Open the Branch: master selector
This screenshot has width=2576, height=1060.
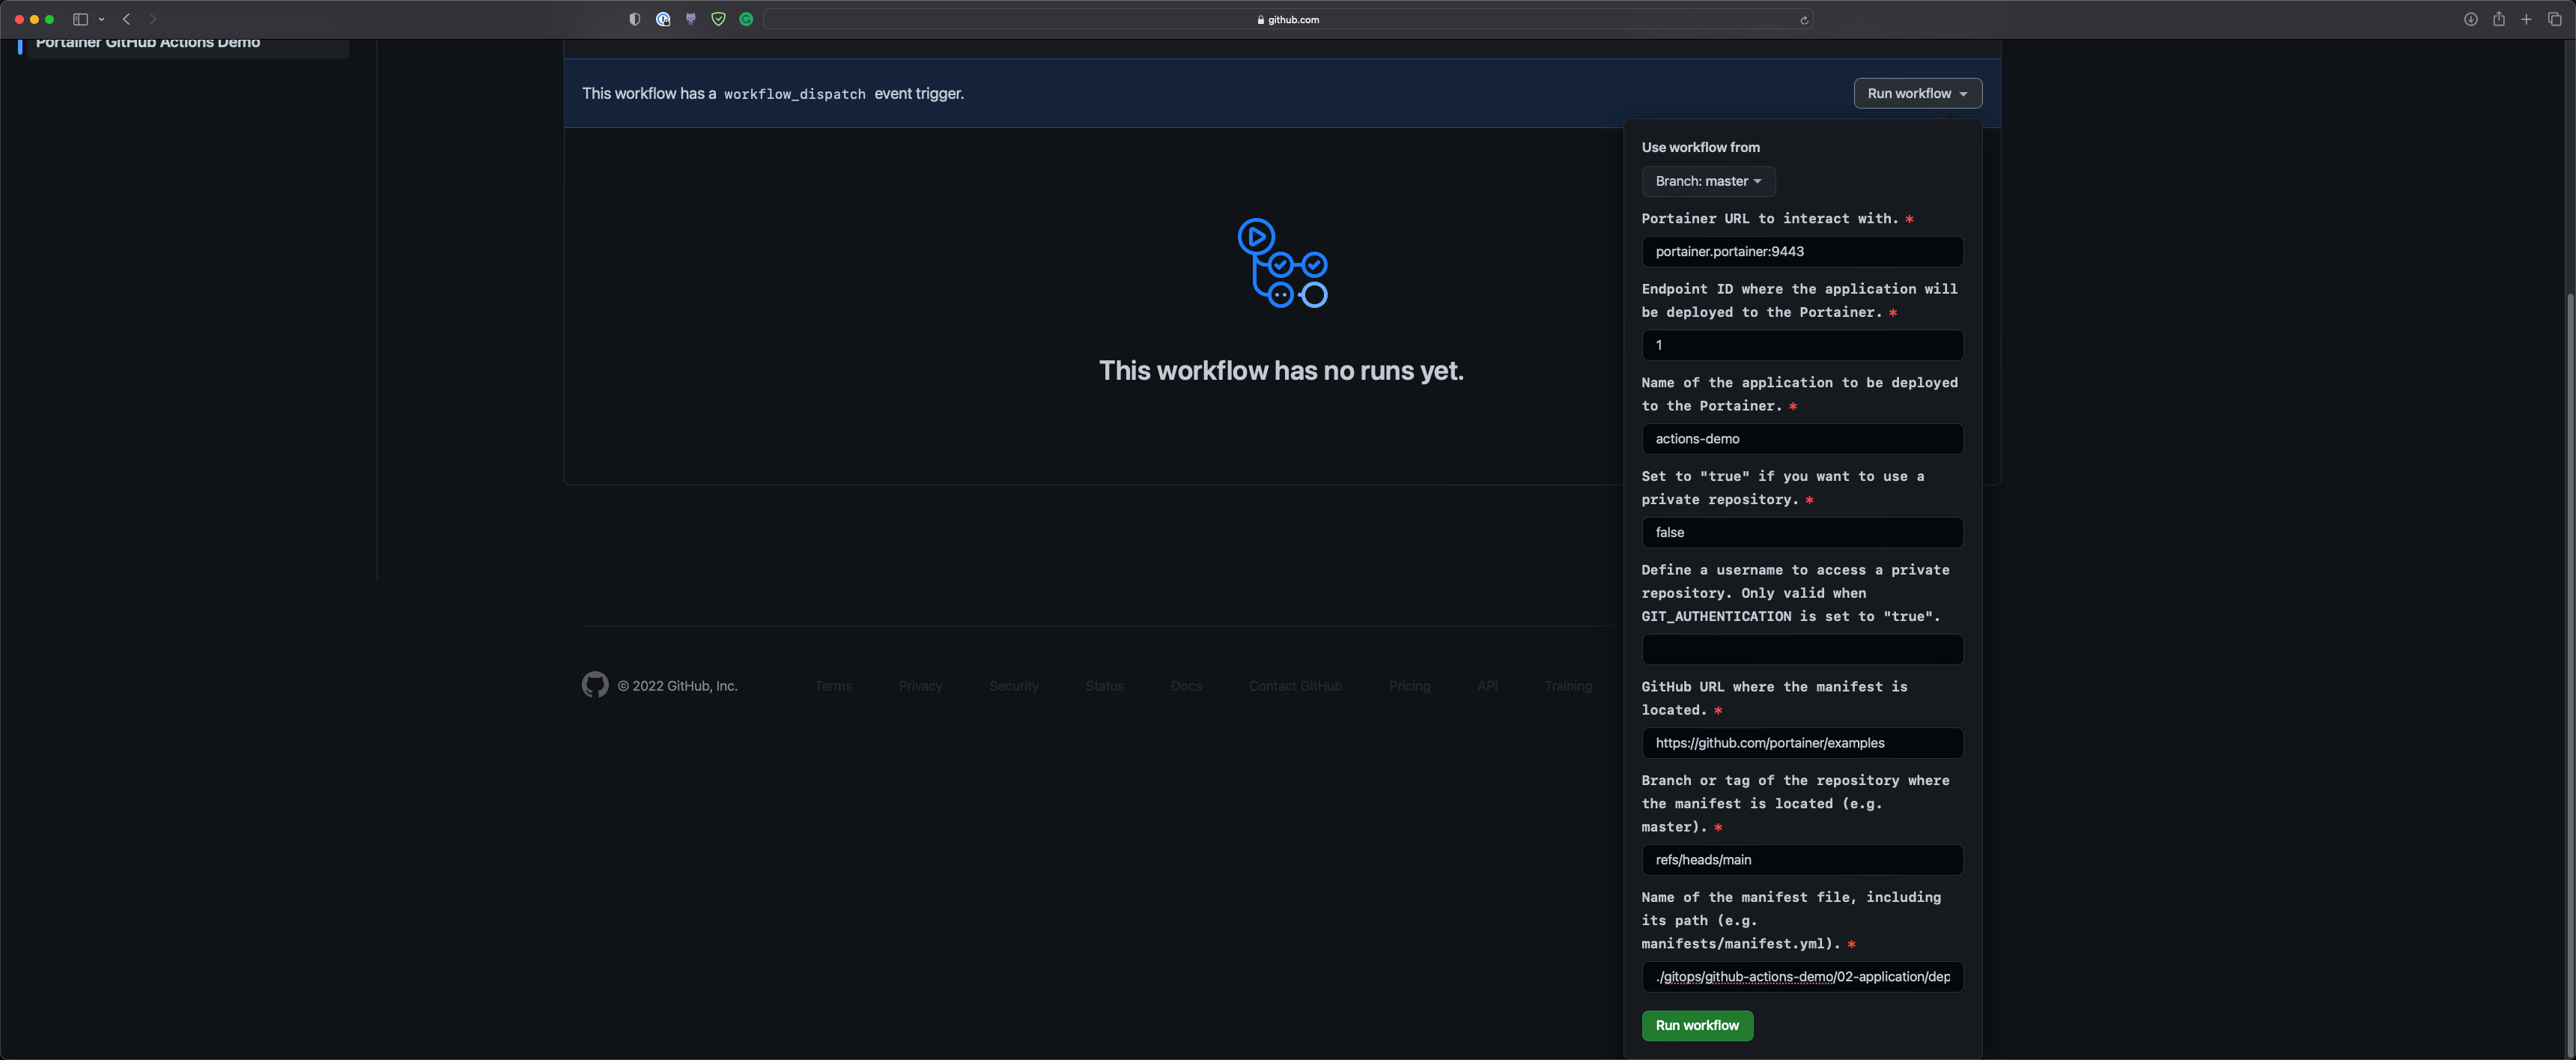click(x=1708, y=181)
